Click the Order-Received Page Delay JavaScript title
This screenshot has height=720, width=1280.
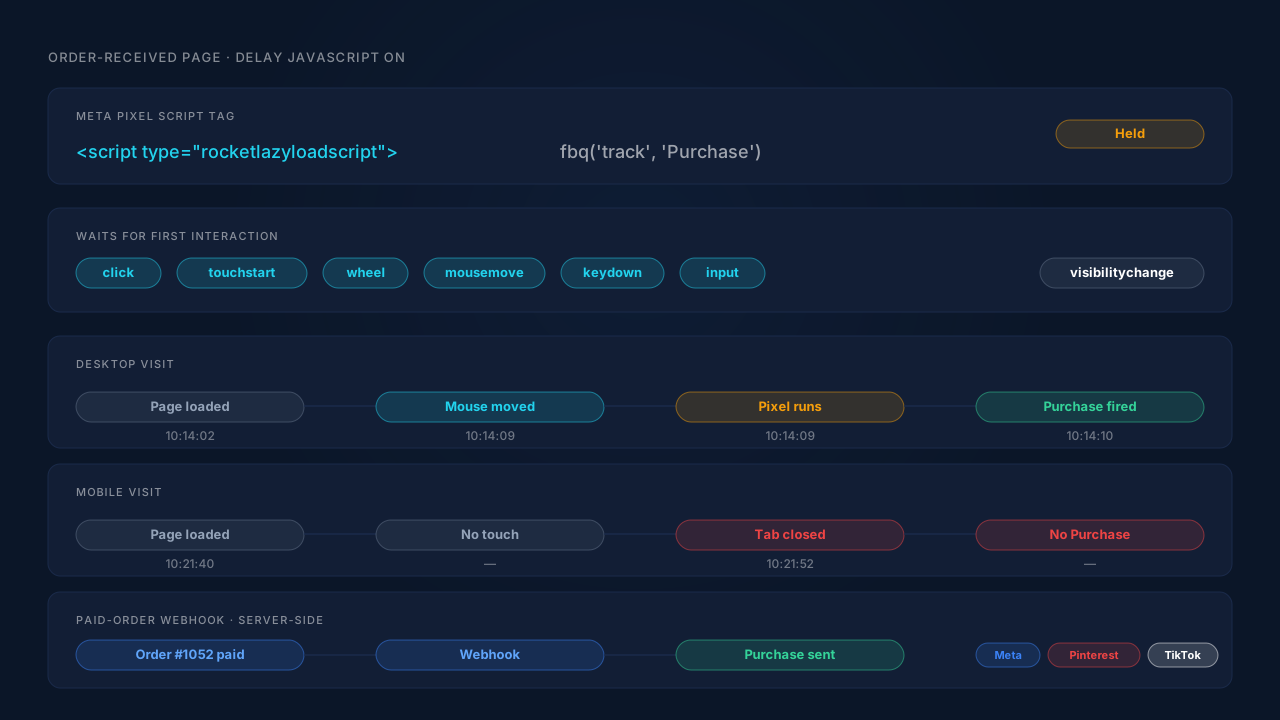coord(227,58)
